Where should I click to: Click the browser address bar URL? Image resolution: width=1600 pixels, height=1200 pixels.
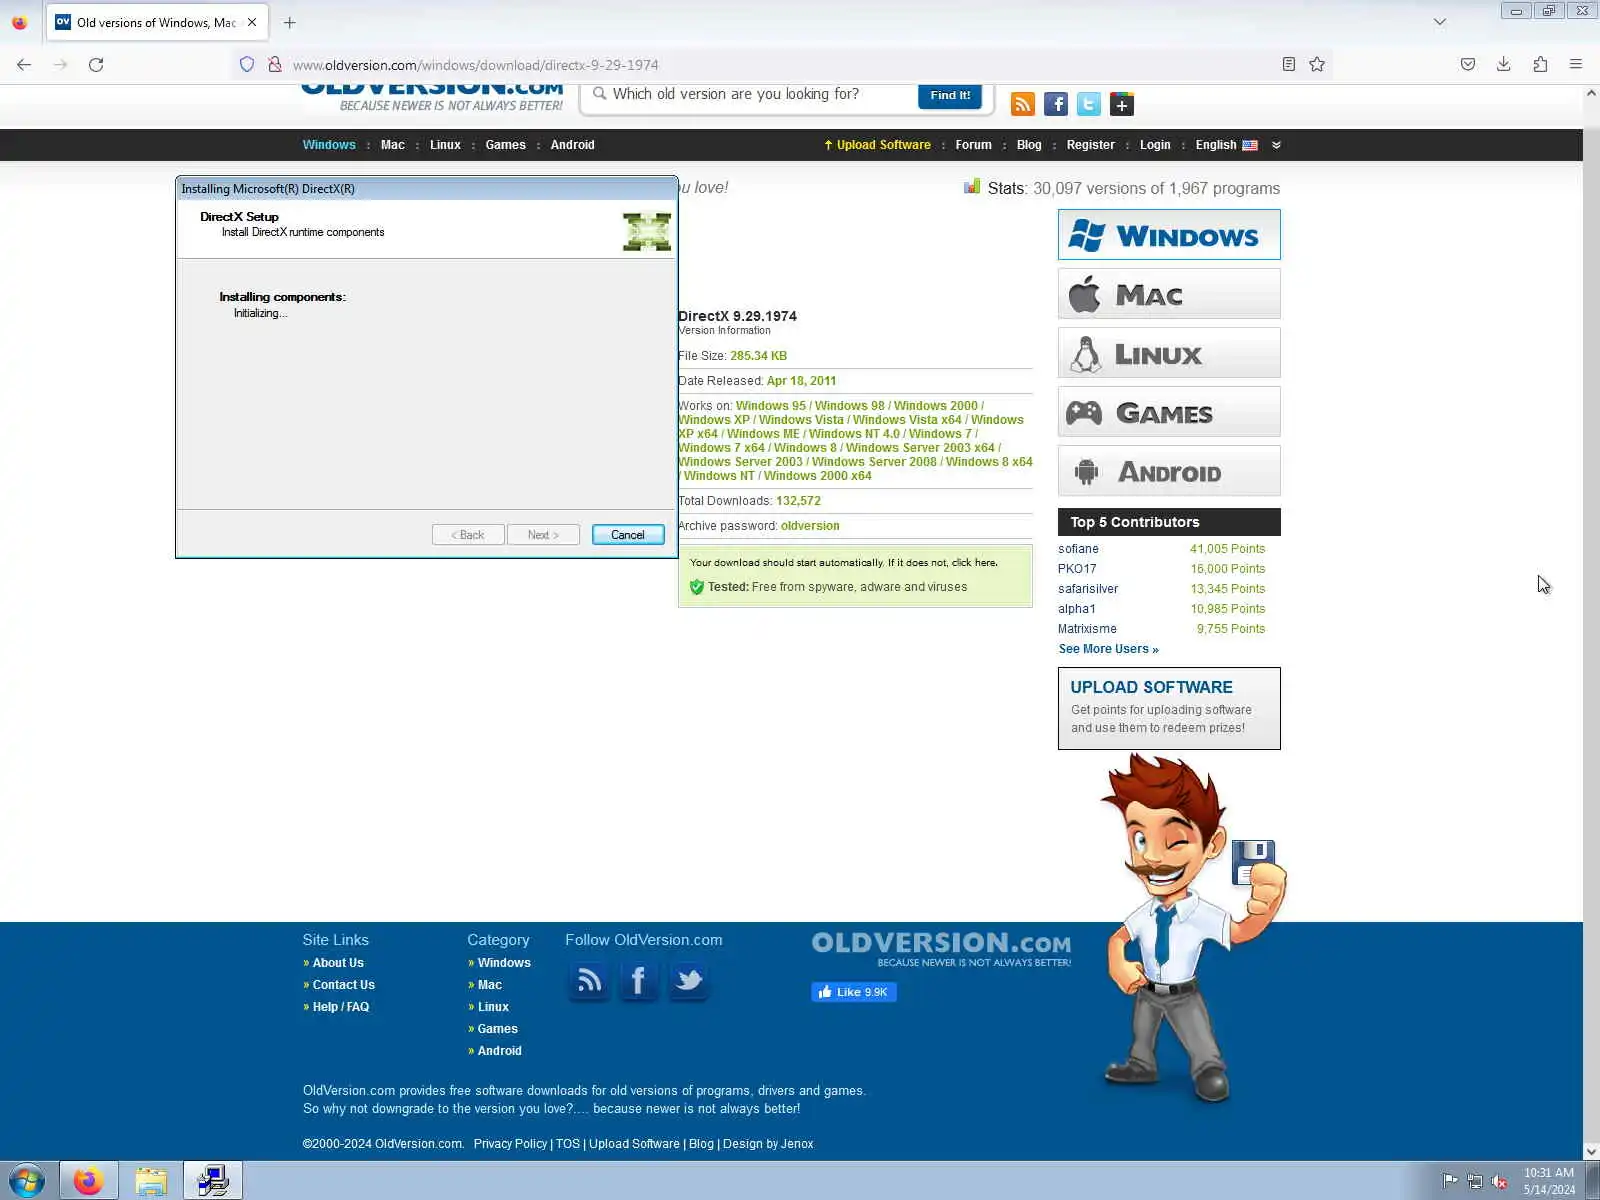click(x=475, y=65)
